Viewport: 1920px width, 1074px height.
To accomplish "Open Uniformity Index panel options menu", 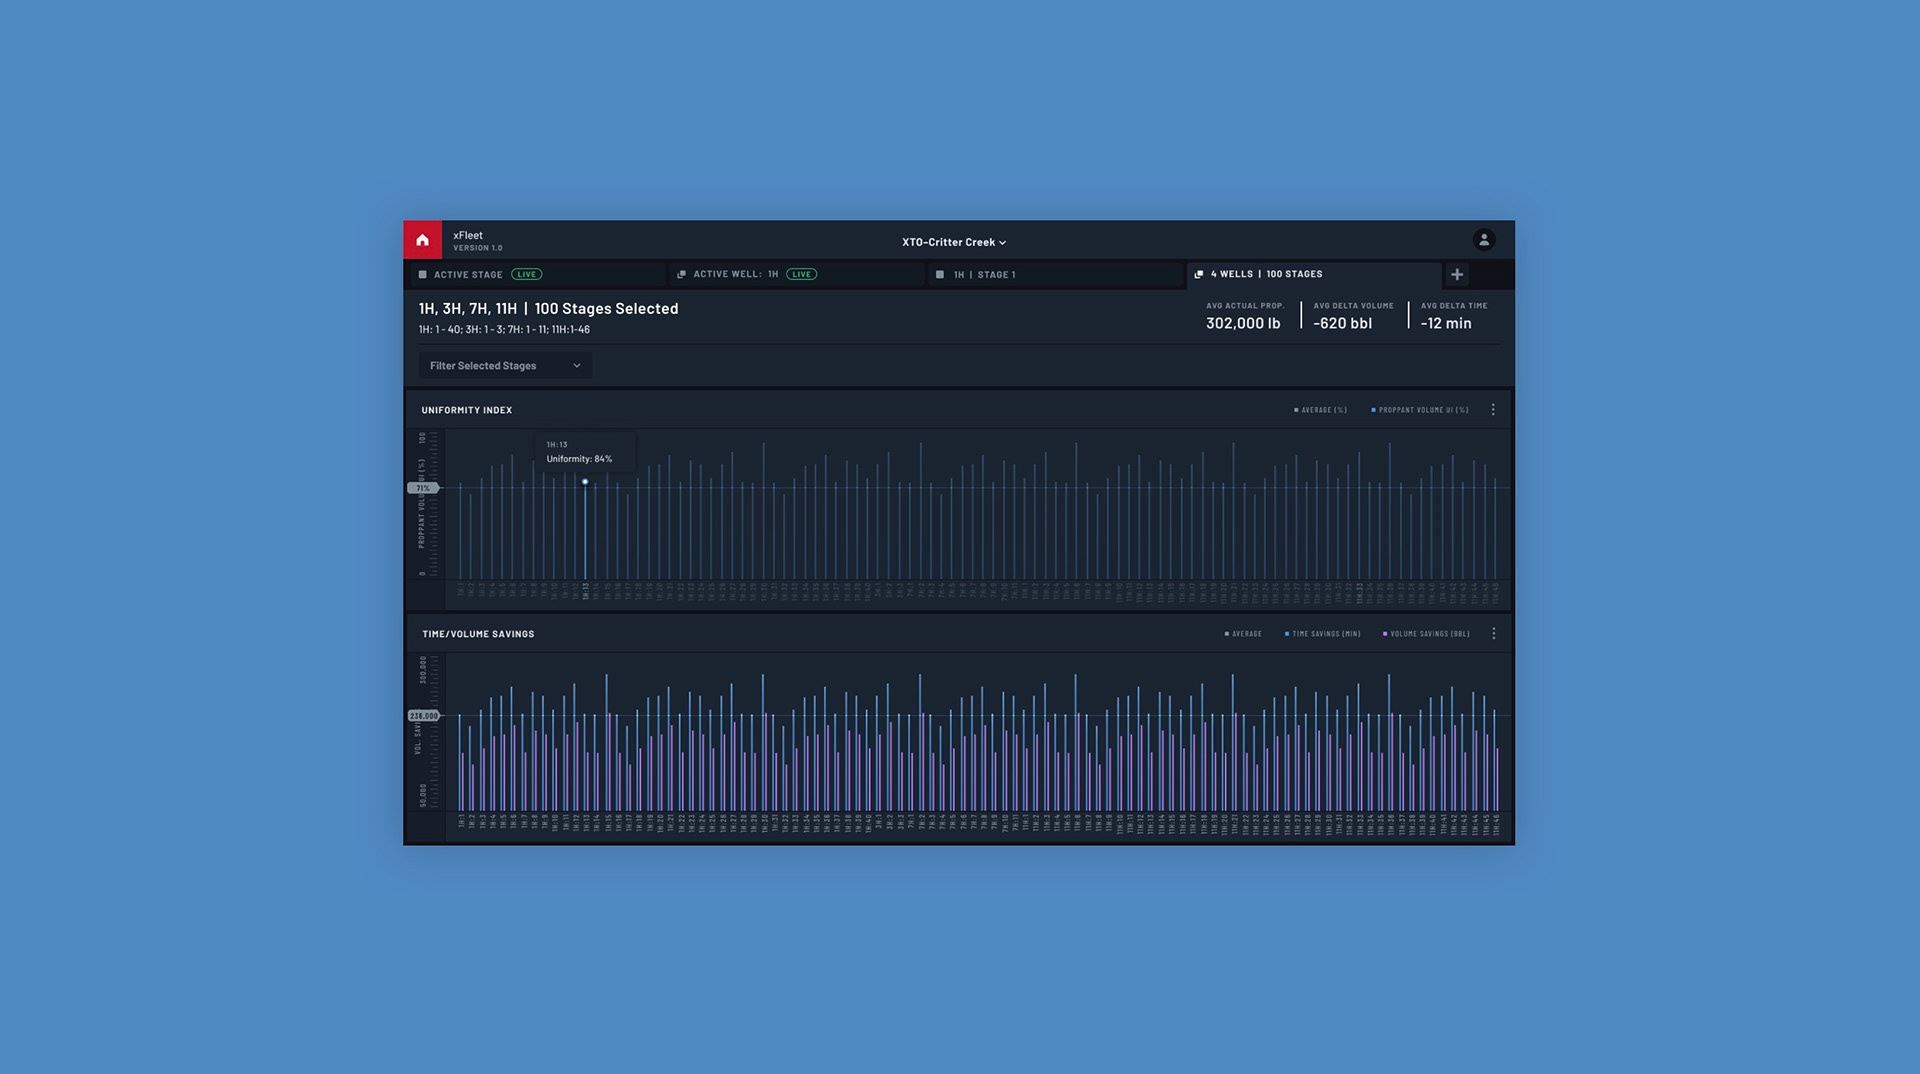I will [x=1493, y=410].
